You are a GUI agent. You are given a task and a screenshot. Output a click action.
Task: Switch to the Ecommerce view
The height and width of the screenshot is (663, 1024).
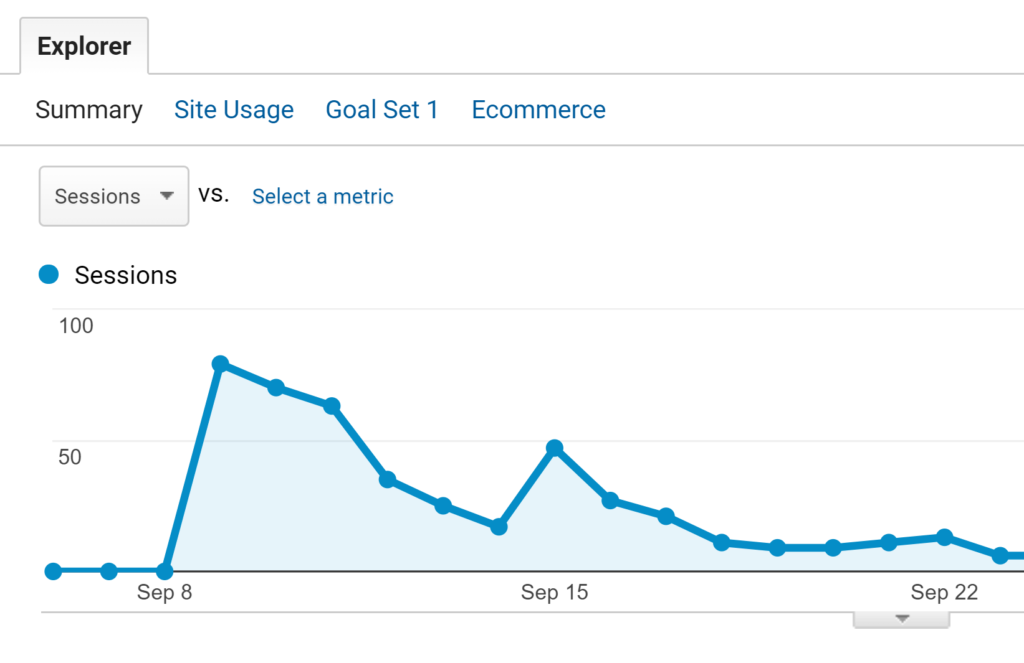(x=538, y=110)
